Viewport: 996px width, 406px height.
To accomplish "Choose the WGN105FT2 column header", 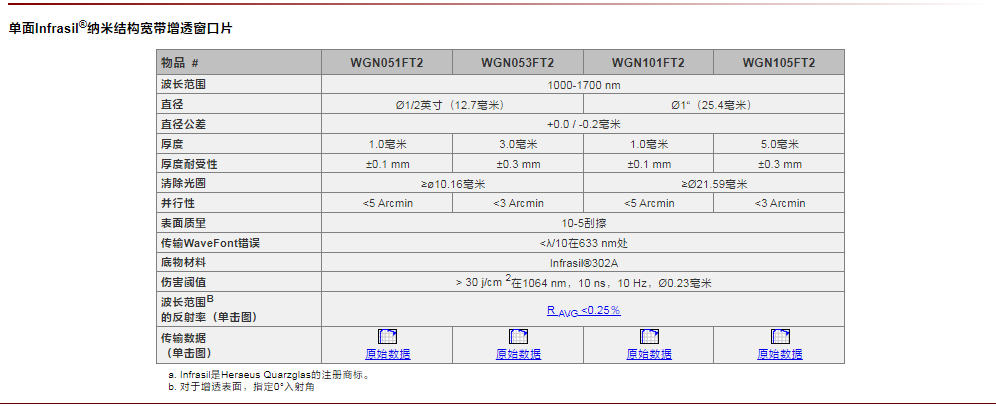I will 779,62.
